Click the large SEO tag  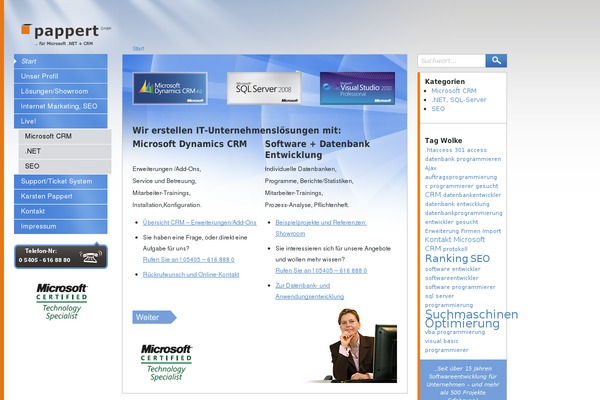click(x=480, y=259)
